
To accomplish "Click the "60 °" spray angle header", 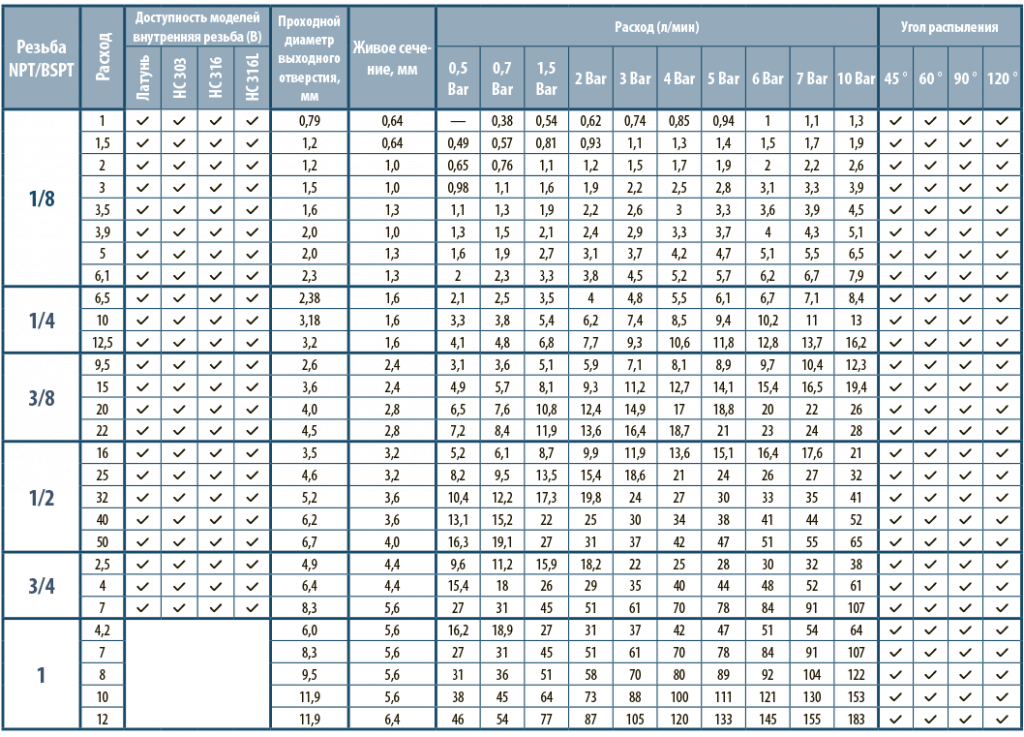I will [x=931, y=78].
